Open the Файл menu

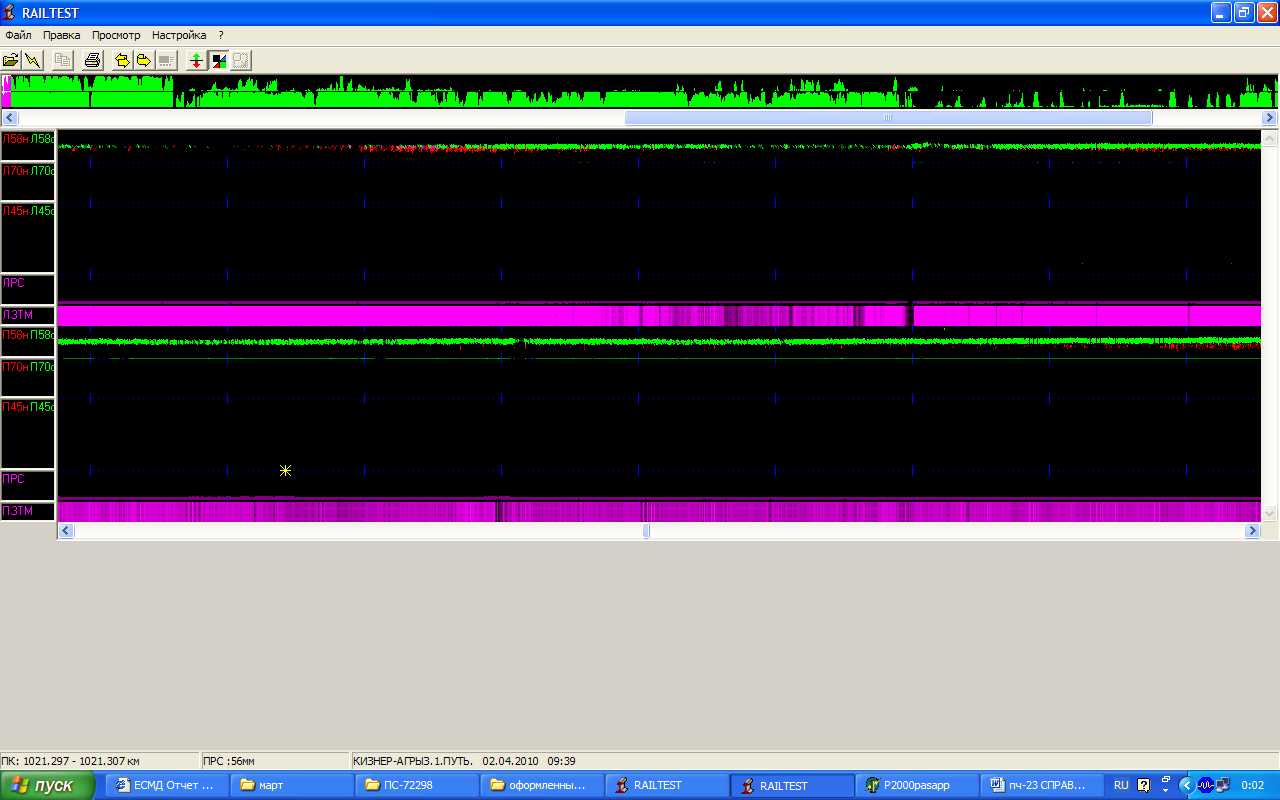pos(18,35)
